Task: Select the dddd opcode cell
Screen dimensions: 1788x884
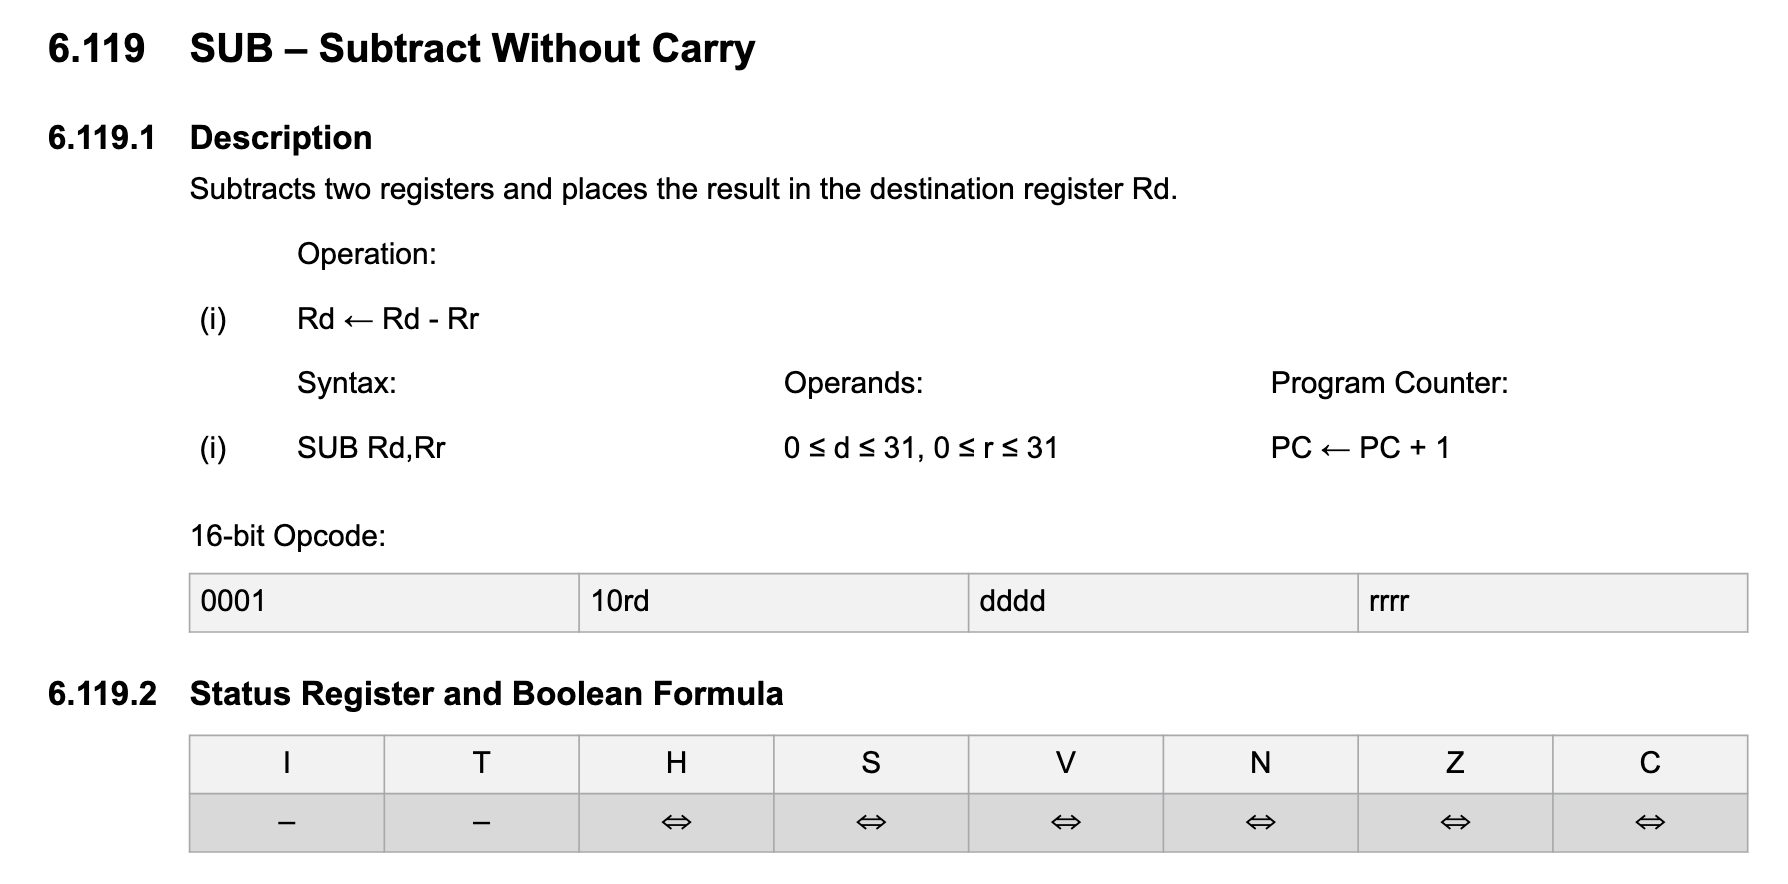Action: tap(1163, 602)
